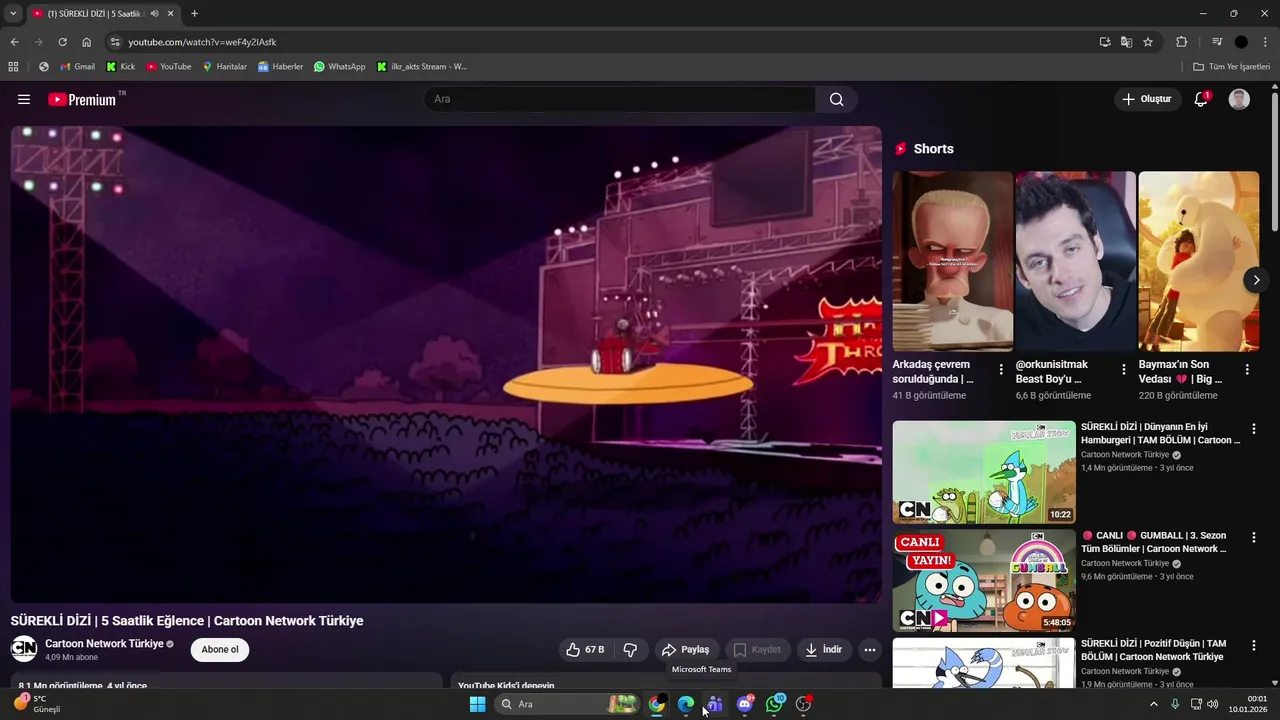
Task: Click the Oluştur create button
Action: point(1146,99)
